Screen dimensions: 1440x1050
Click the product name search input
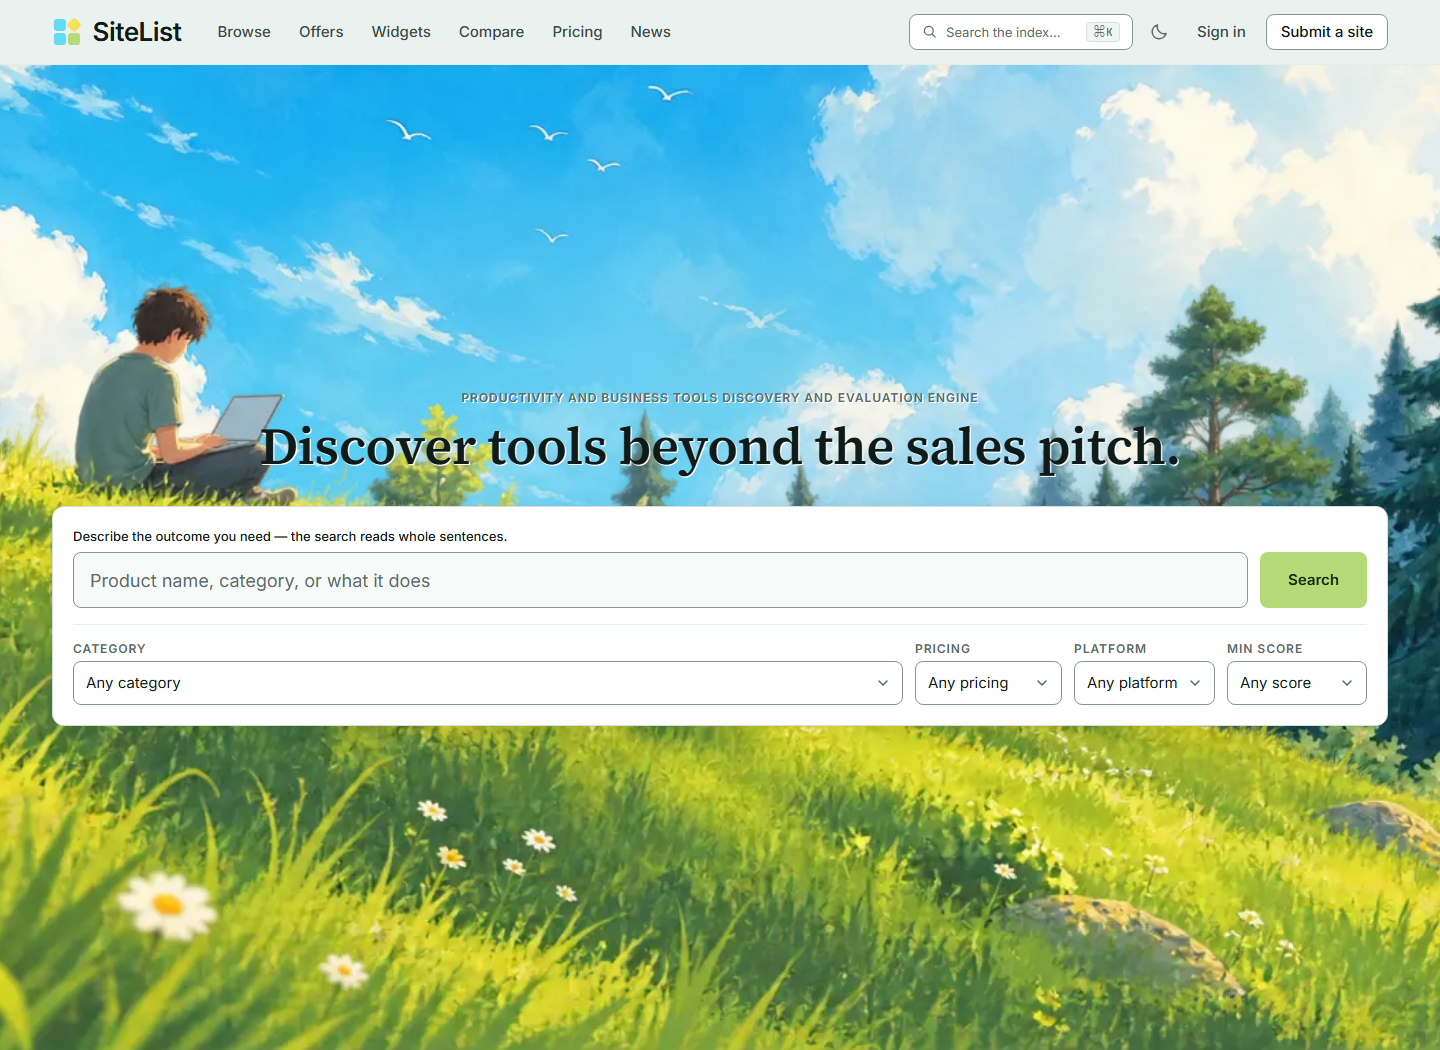[x=660, y=580]
